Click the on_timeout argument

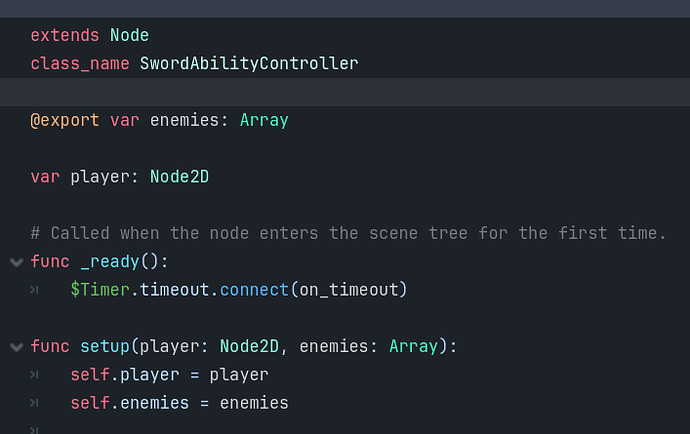click(343, 290)
